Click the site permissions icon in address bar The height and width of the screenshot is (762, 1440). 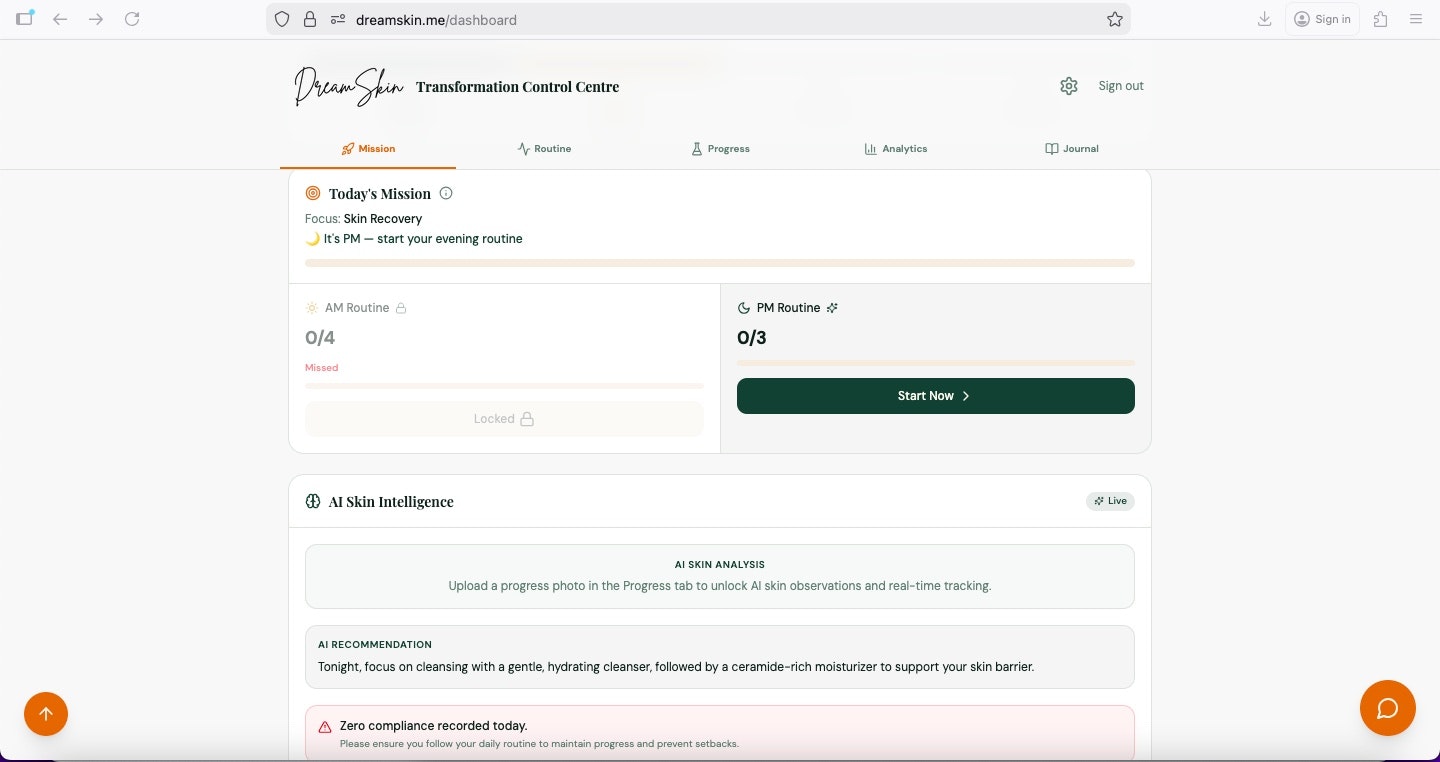pos(337,19)
